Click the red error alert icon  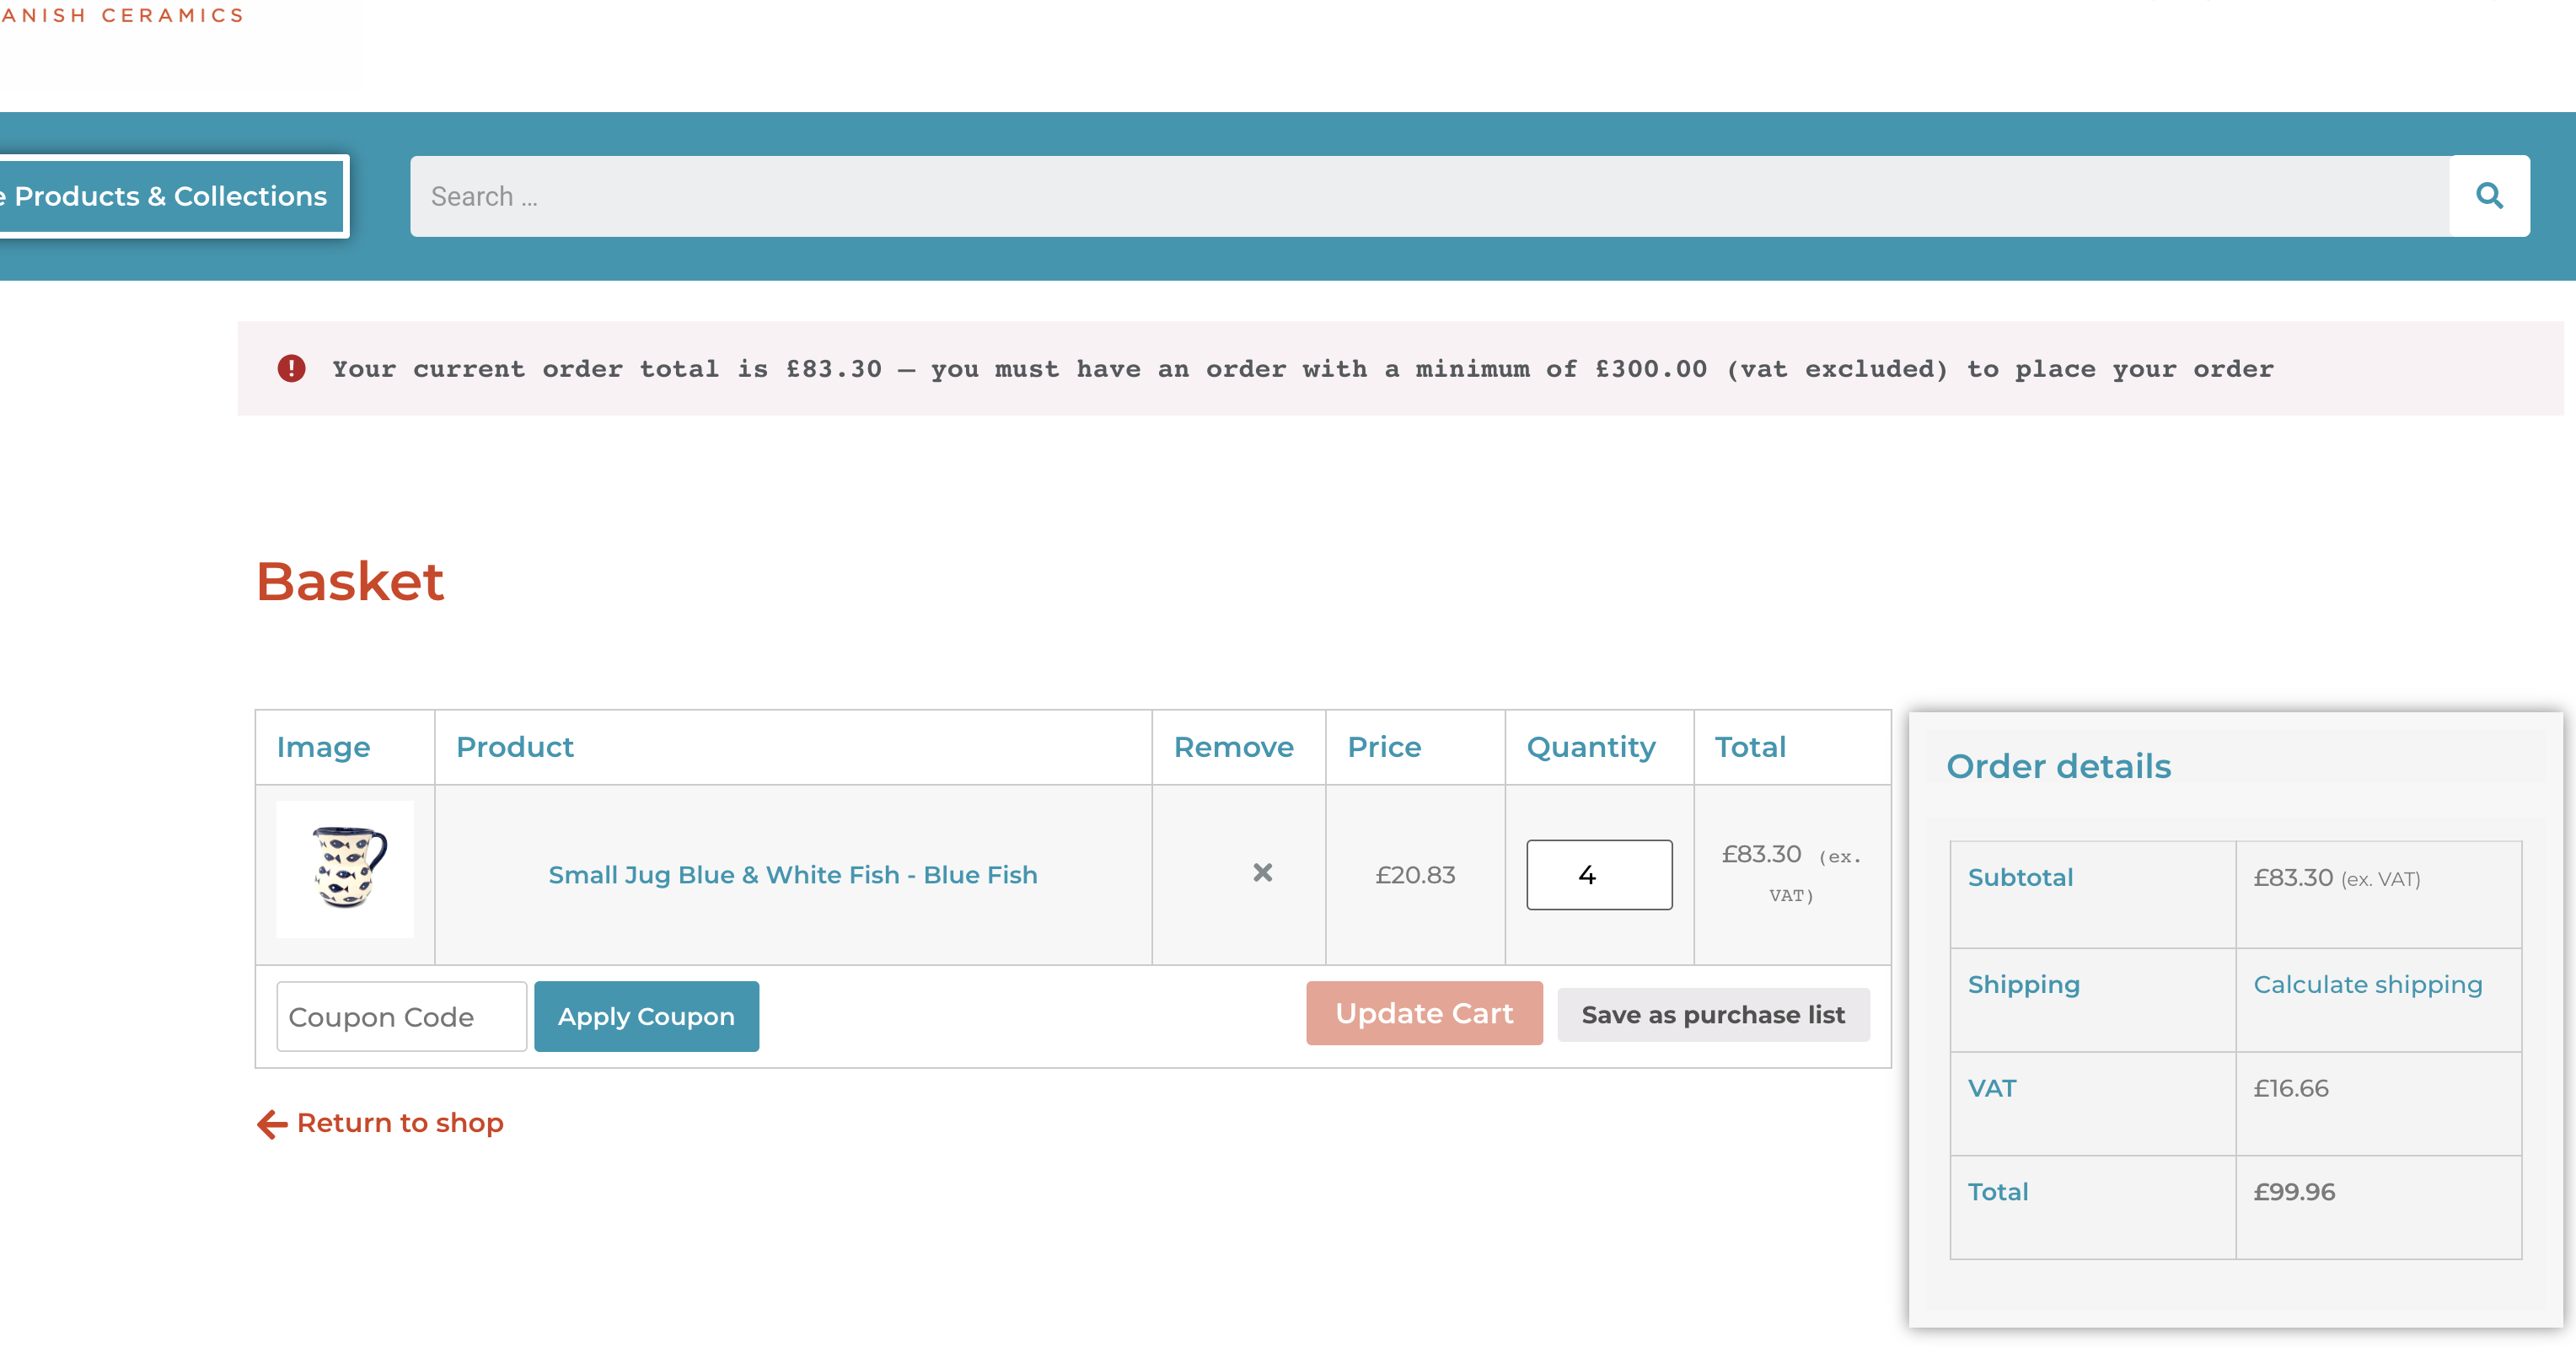[x=291, y=369]
